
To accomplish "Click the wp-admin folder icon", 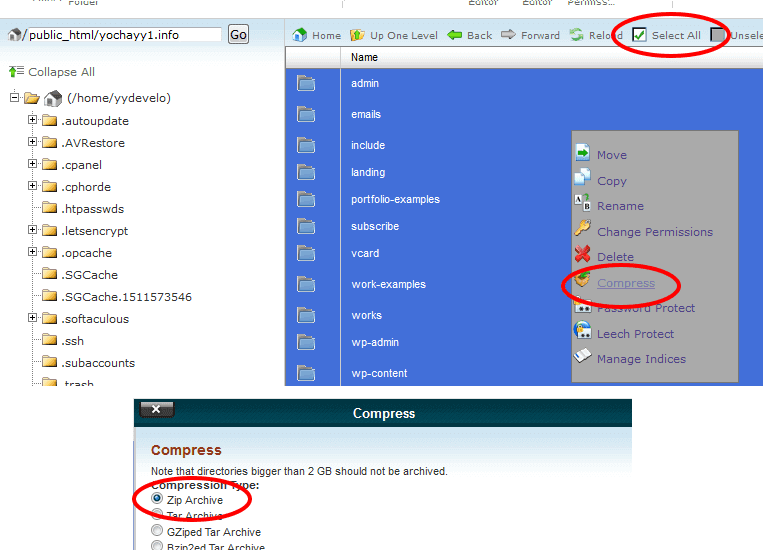I will tap(306, 342).
